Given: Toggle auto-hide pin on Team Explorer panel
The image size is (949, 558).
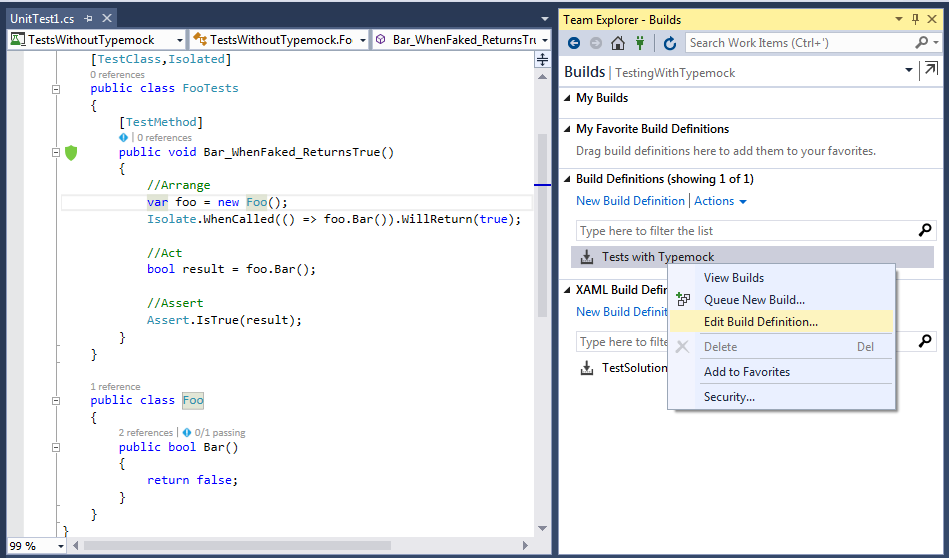Looking at the screenshot, I should tap(915, 19).
